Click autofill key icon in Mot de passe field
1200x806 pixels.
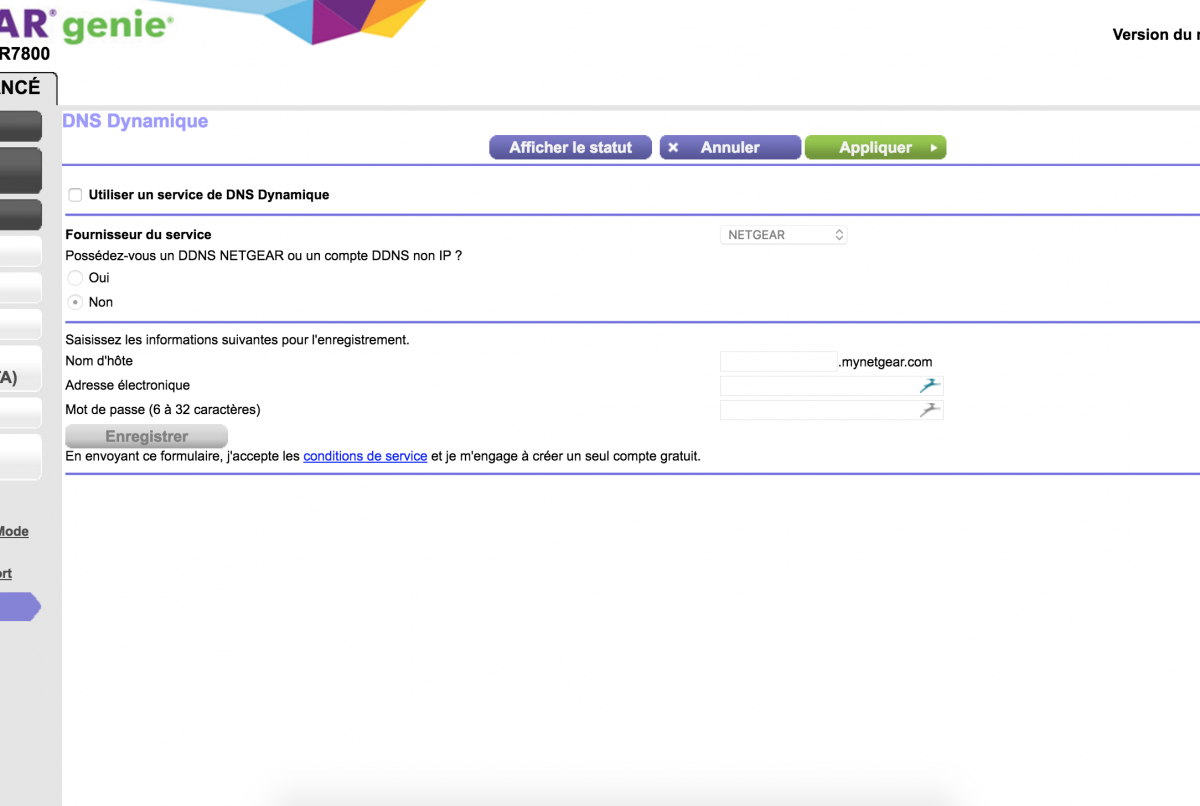(931, 410)
